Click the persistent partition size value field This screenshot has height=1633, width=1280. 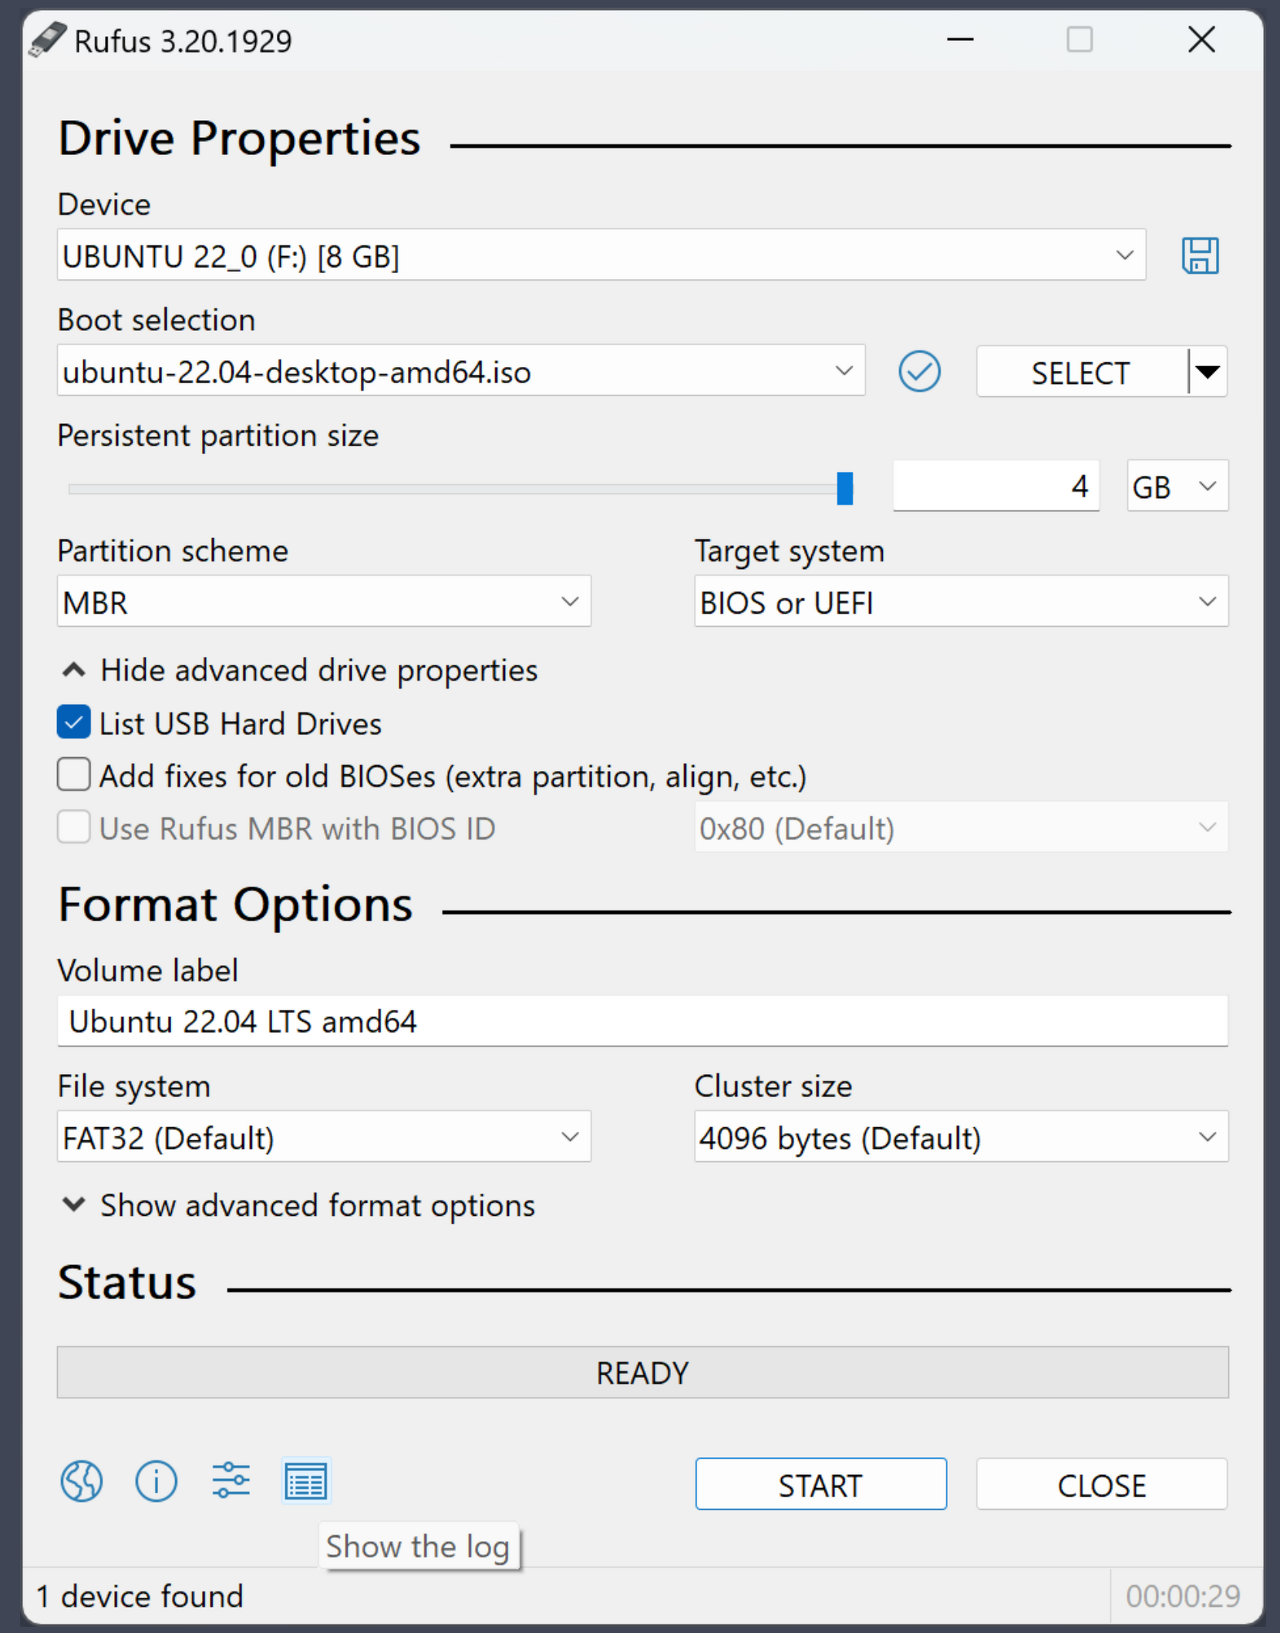(x=996, y=486)
